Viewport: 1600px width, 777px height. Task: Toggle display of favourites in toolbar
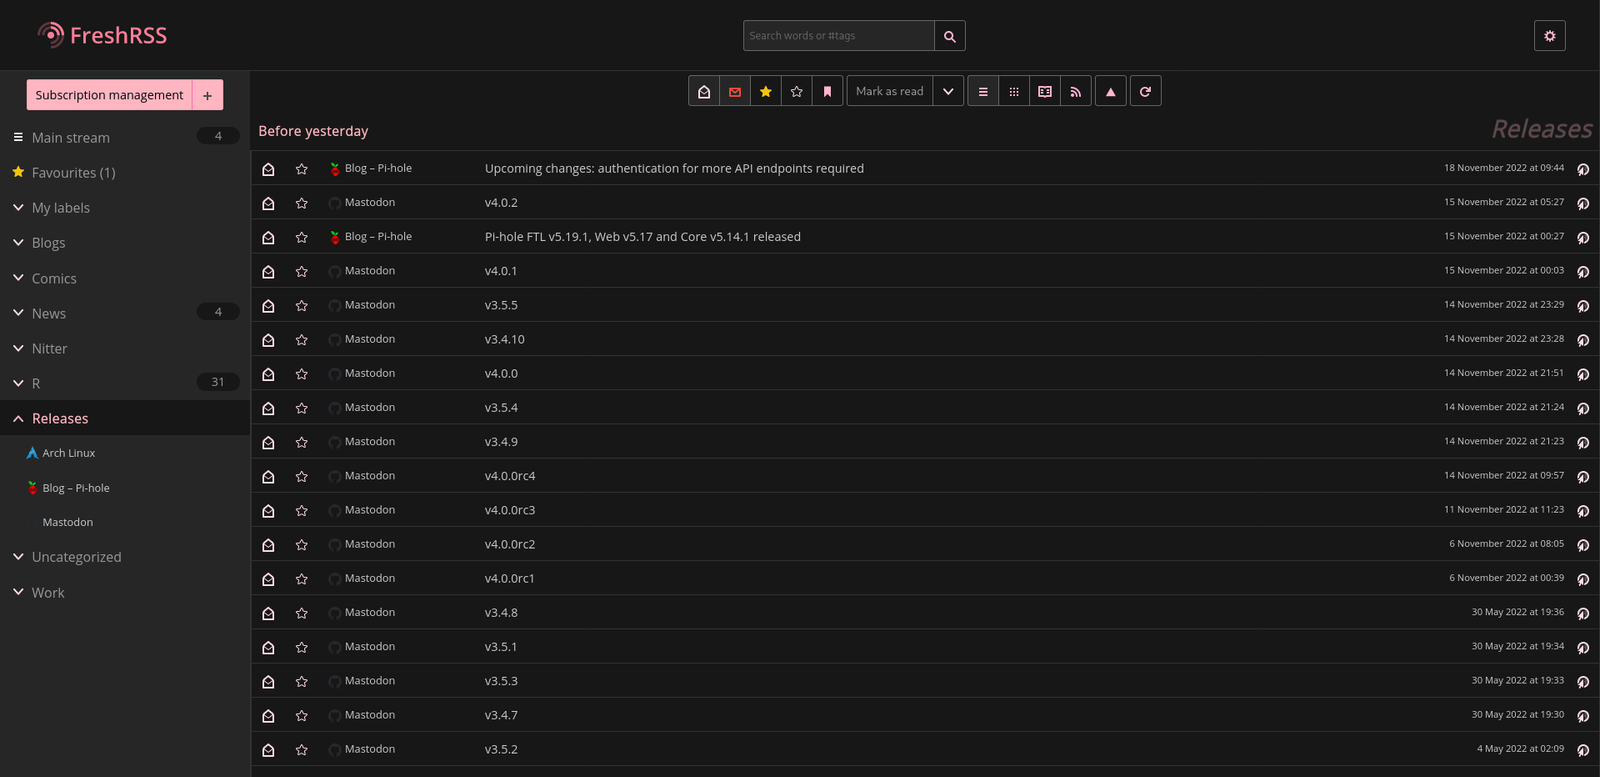coord(766,92)
